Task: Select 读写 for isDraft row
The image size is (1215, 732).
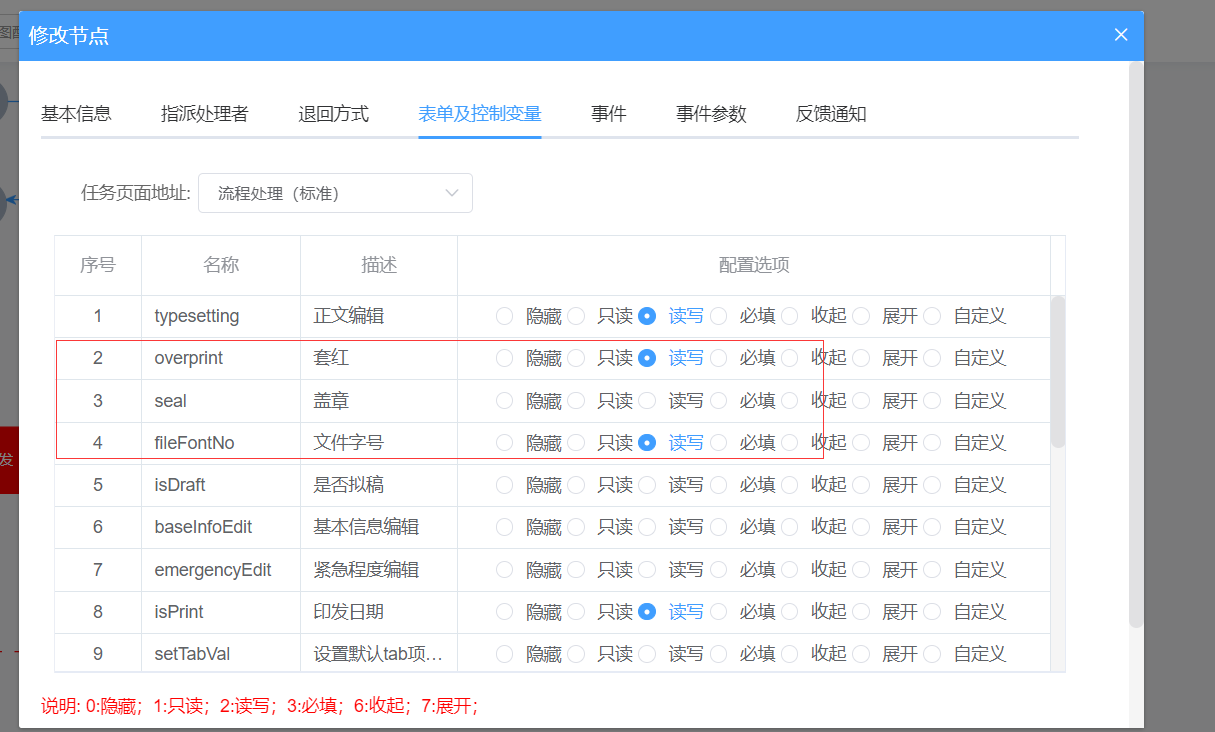Action: pyautogui.click(x=647, y=485)
